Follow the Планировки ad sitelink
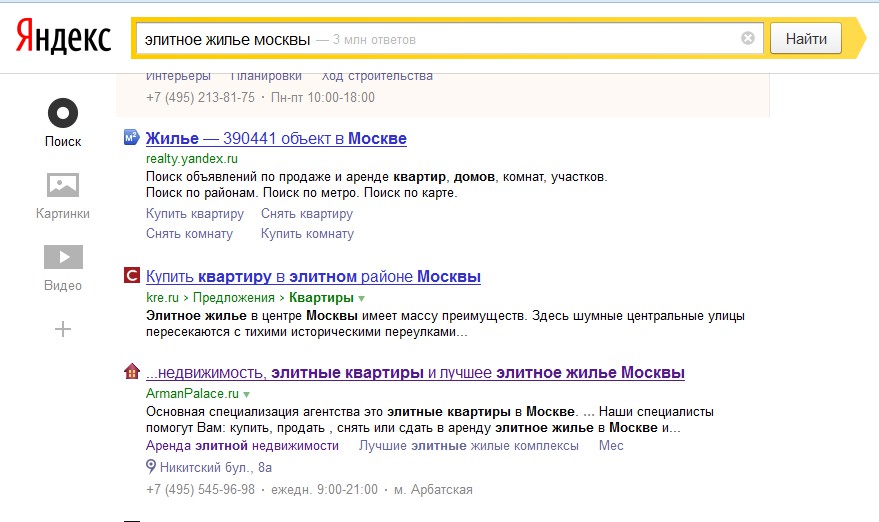 [x=266, y=77]
